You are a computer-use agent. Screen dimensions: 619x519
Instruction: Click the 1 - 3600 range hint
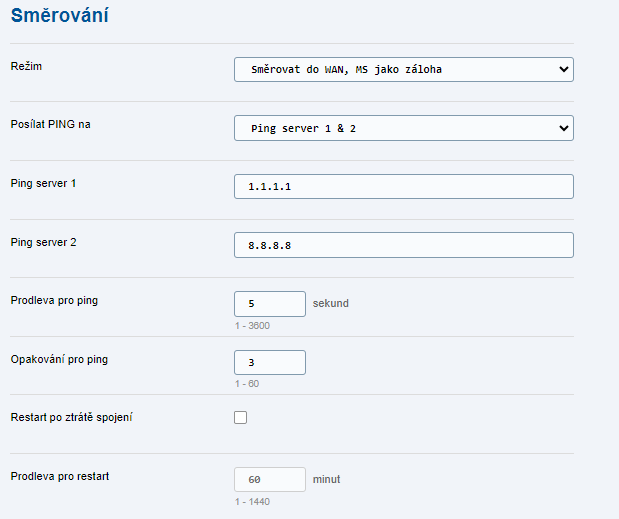(x=252, y=326)
